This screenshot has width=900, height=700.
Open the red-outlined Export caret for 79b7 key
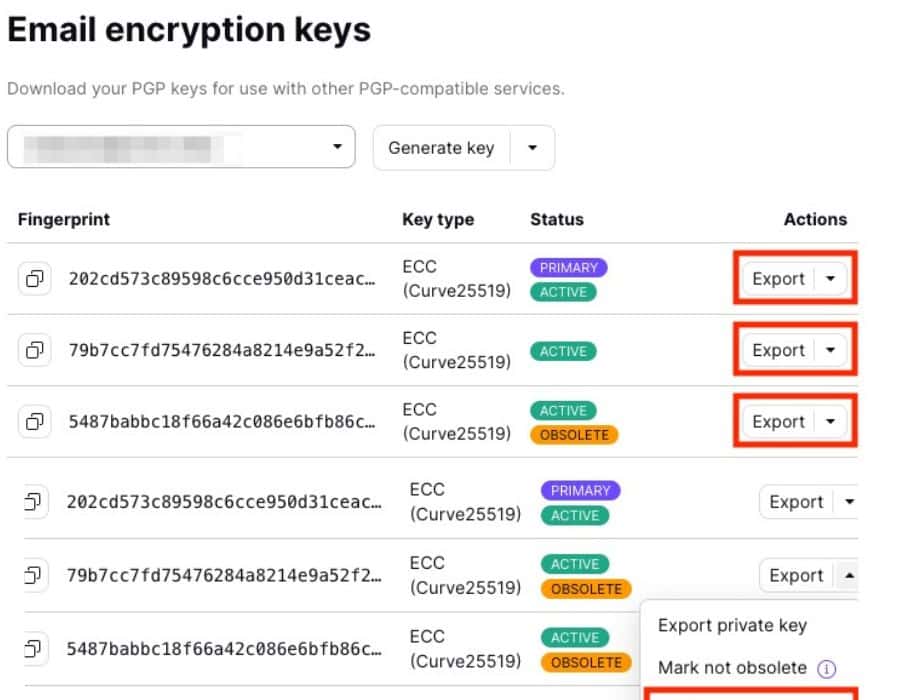[831, 350]
